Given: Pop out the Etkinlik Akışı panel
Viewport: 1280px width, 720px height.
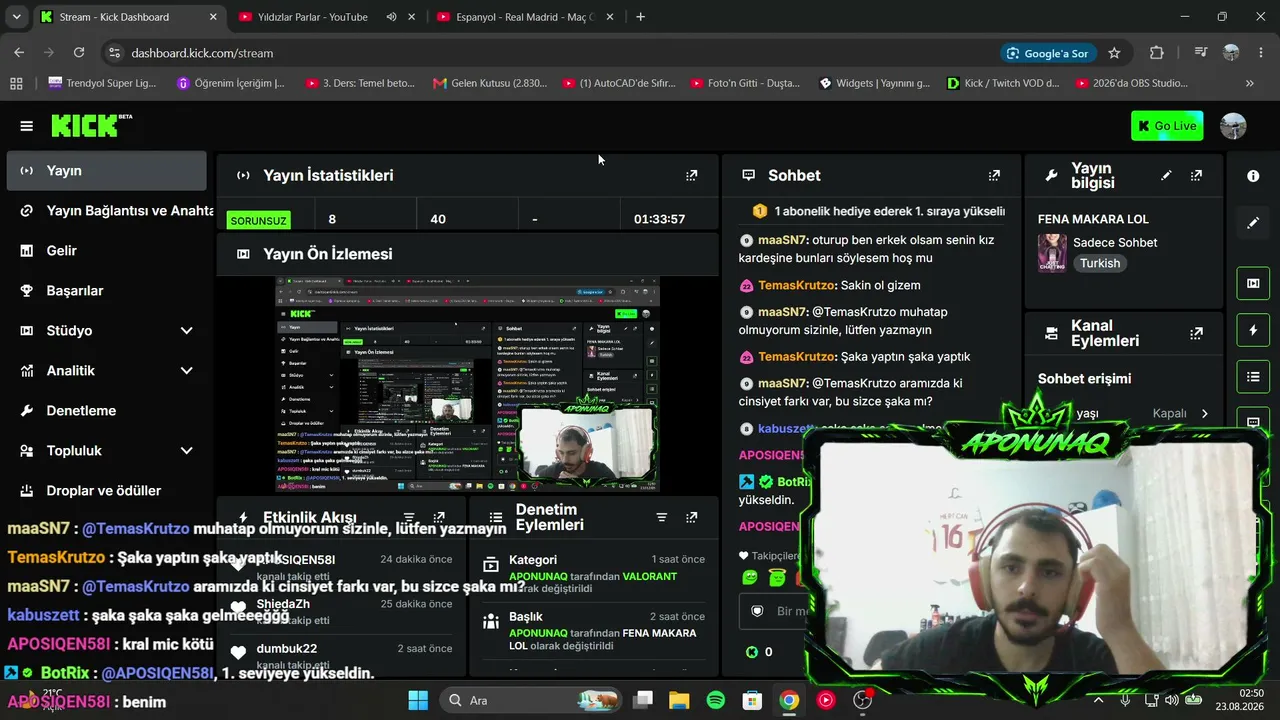Looking at the screenshot, I should point(439,517).
